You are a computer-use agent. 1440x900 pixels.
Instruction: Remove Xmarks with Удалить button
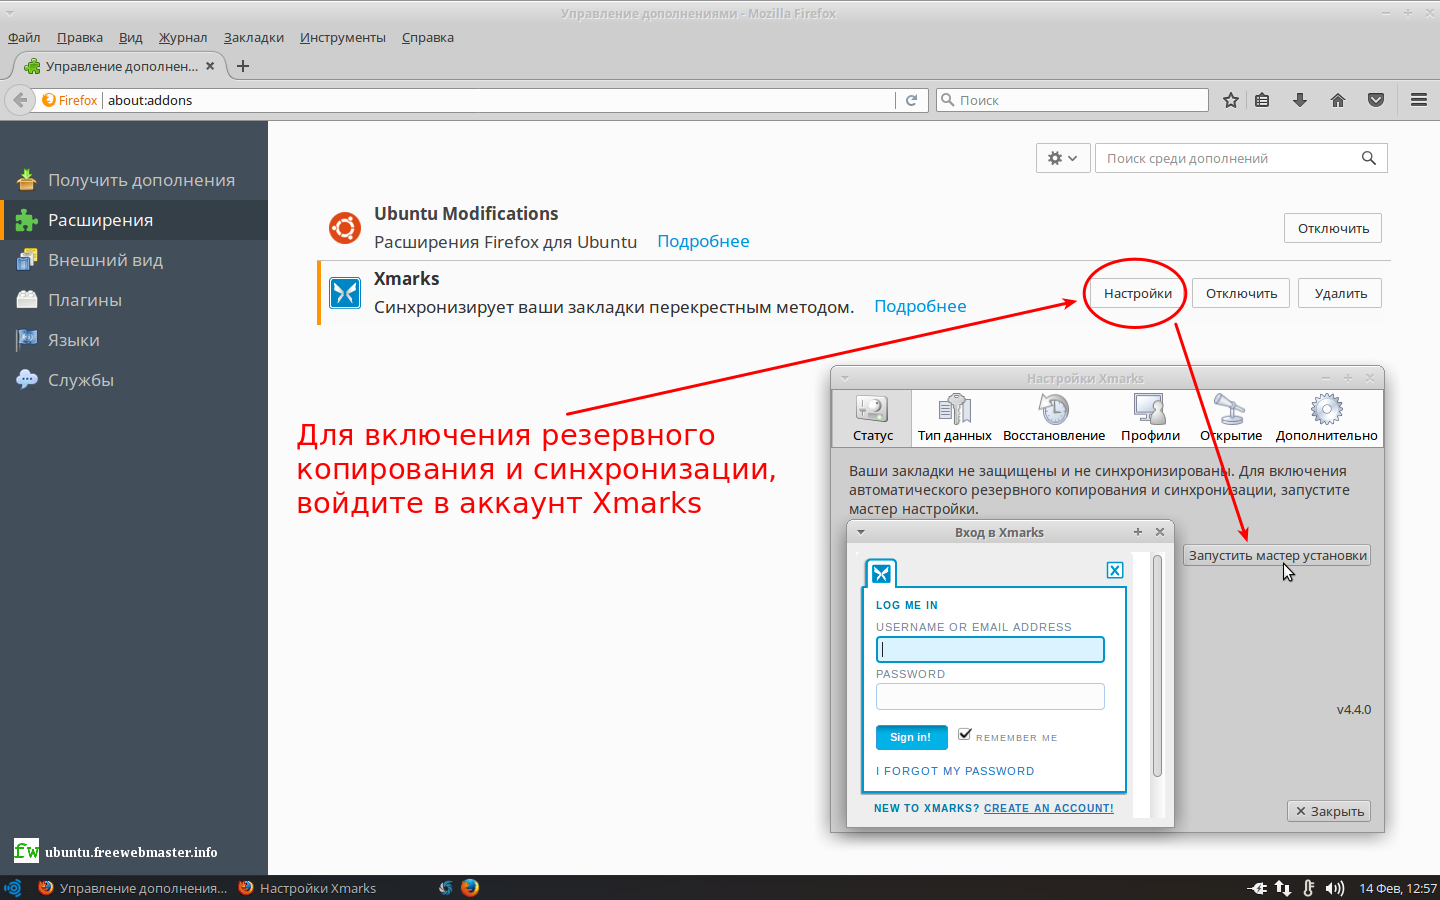[x=1340, y=293]
